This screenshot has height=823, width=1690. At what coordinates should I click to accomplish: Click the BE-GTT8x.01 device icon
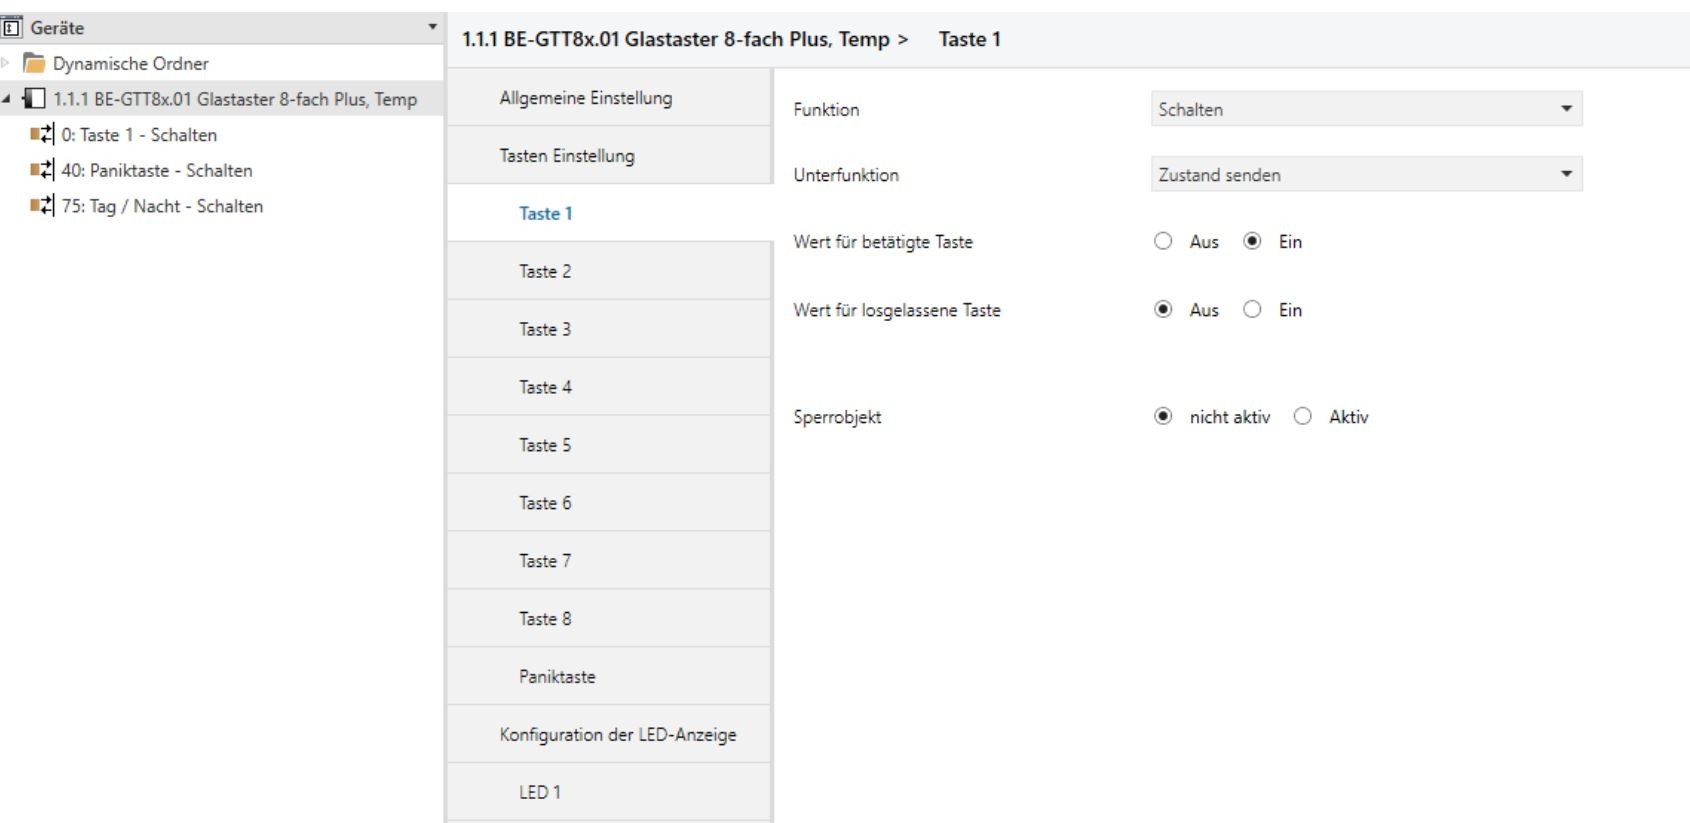pyautogui.click(x=35, y=99)
